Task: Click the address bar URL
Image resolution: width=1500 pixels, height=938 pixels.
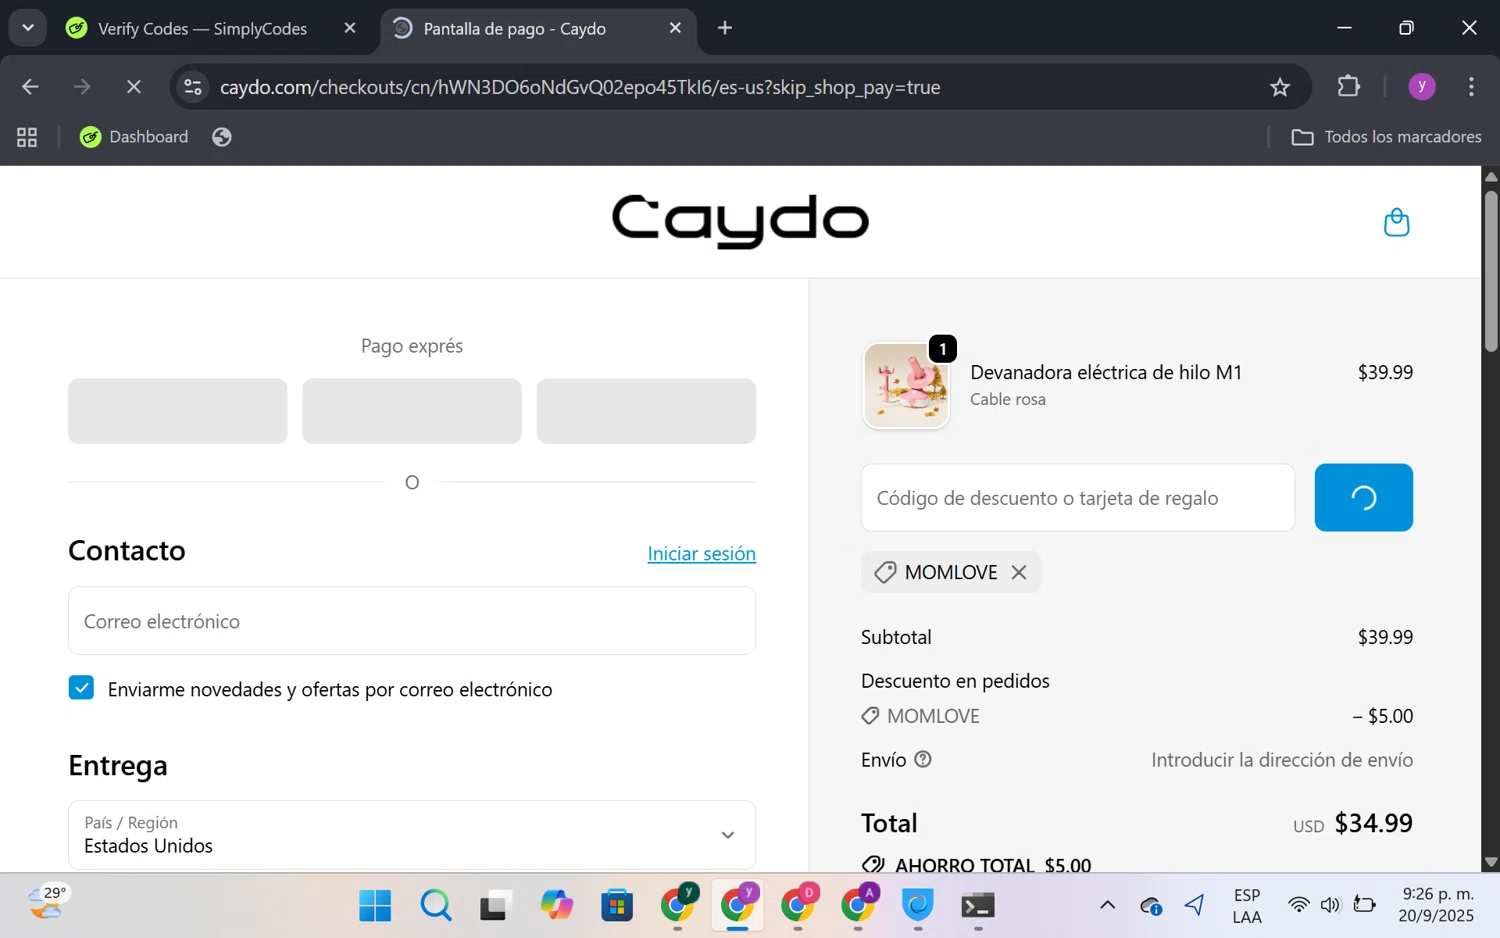Action: coord(580,87)
